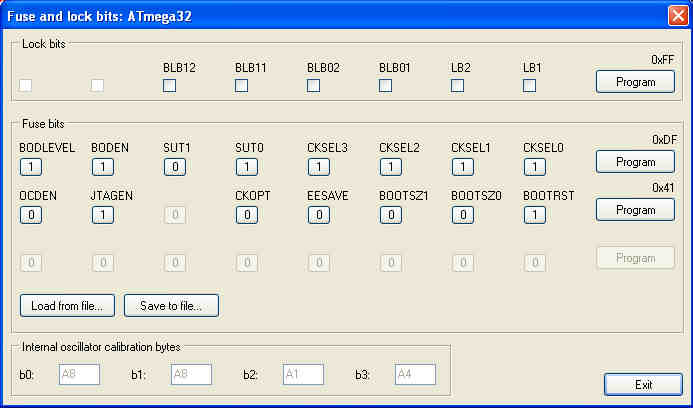Exit the fuse and lock bits dialog
The height and width of the screenshot is (408, 693).
tap(644, 385)
